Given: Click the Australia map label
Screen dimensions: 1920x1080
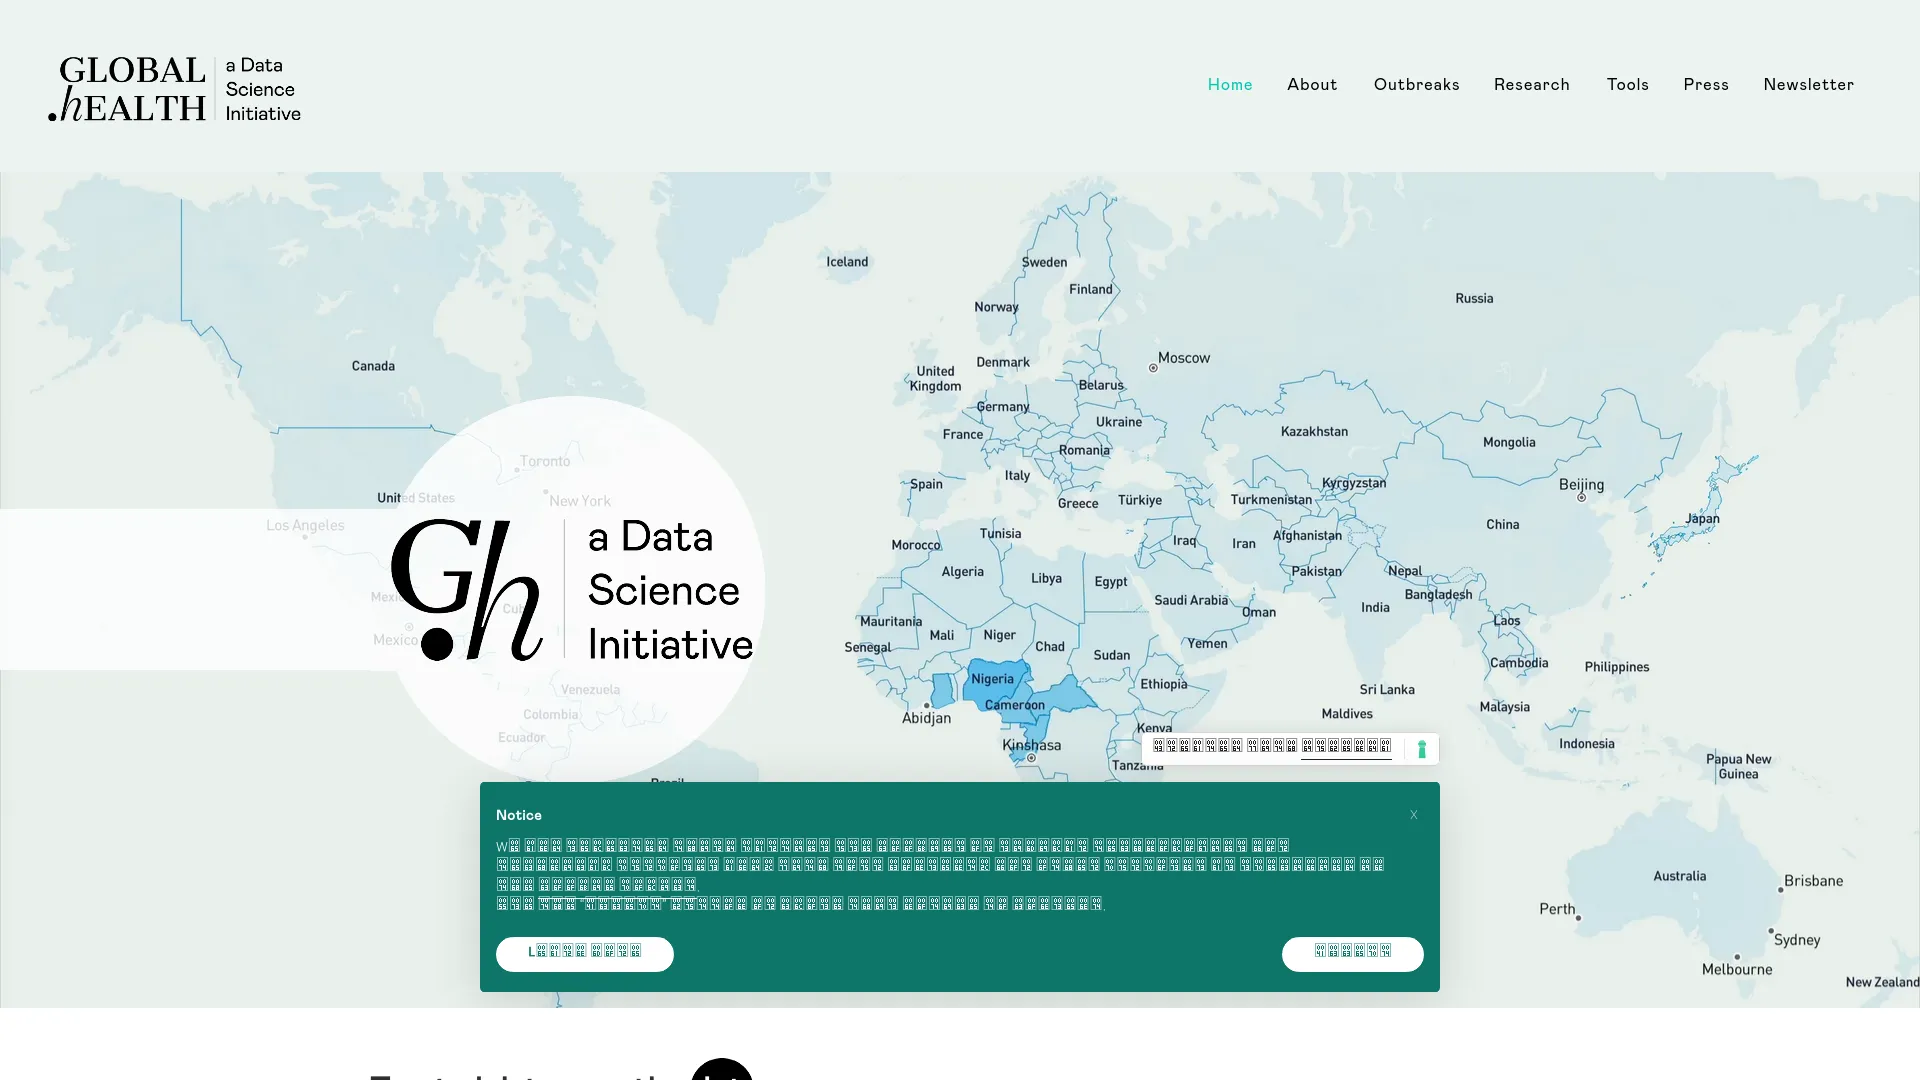Looking at the screenshot, I should pyautogui.click(x=1679, y=876).
